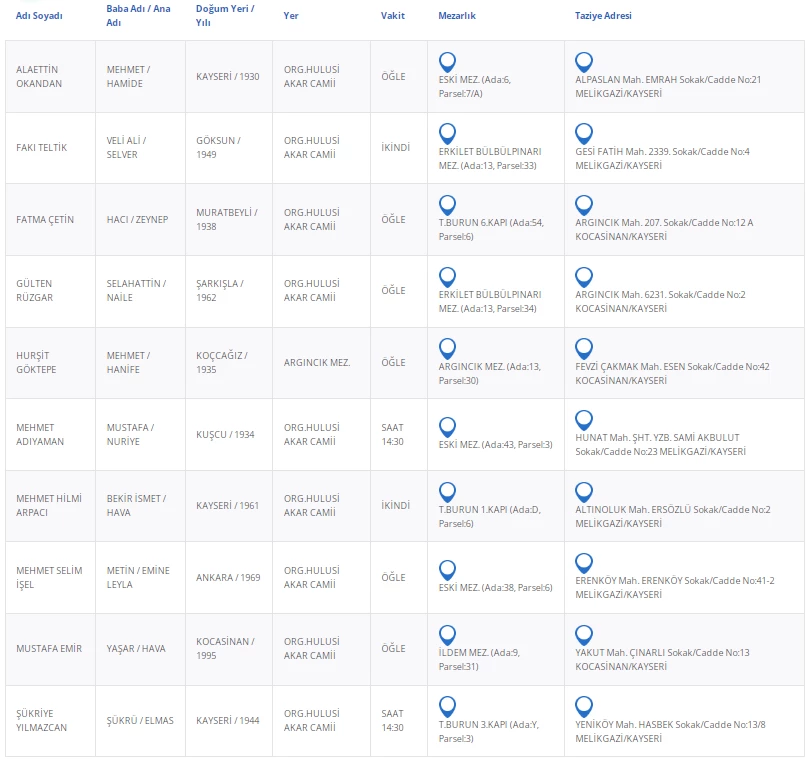Open HUNAT Mah. condolence address map pin
806x759 pixels.
[584, 421]
